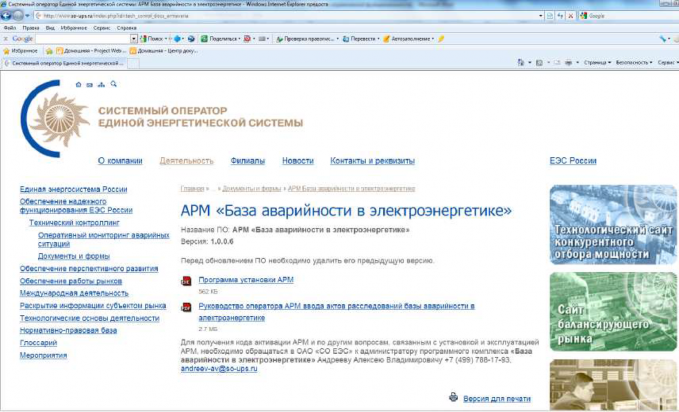Screen dimensions: 679x412
Task: Click the site envelope mail icon
Action: click(90, 85)
